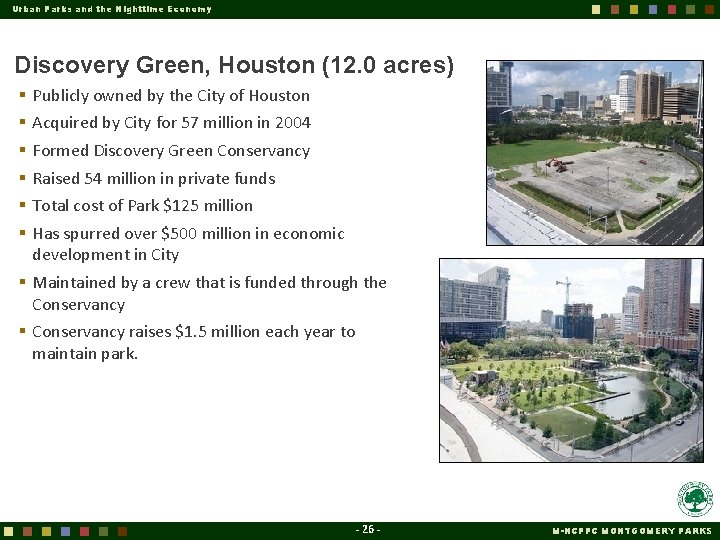Open the top photo of the empty lot
Viewport: 720px width, 540px height.
(x=595, y=153)
